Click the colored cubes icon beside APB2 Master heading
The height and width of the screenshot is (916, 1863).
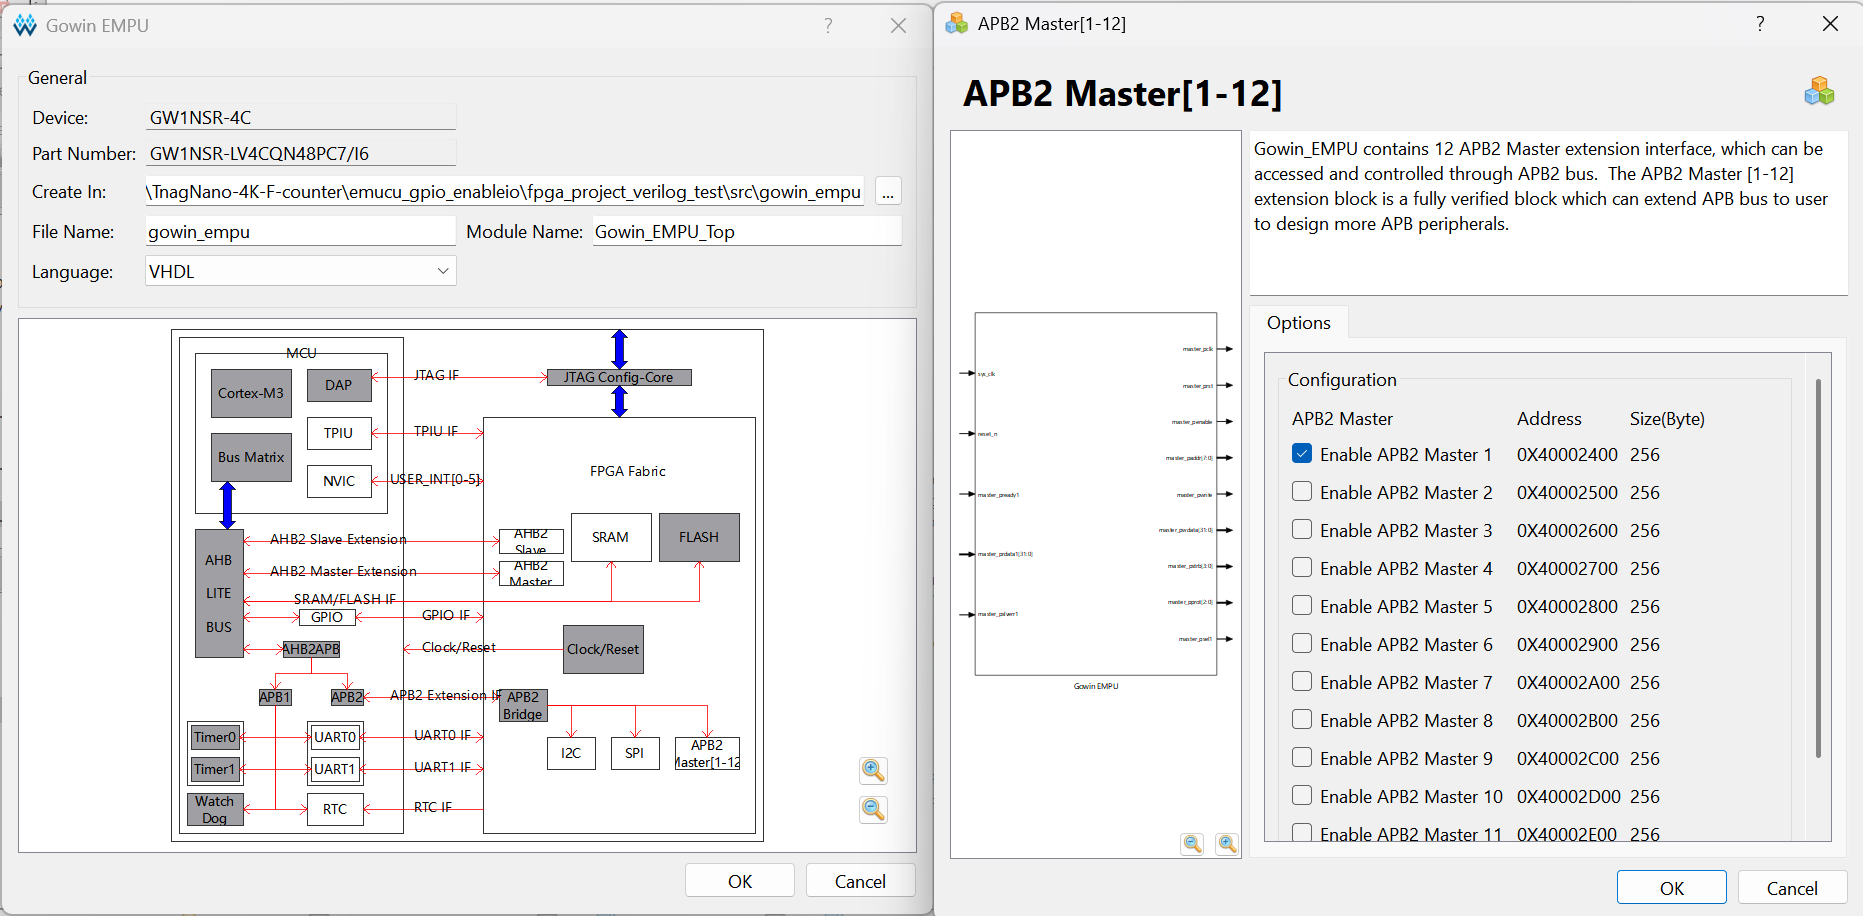pyautogui.click(x=1819, y=92)
